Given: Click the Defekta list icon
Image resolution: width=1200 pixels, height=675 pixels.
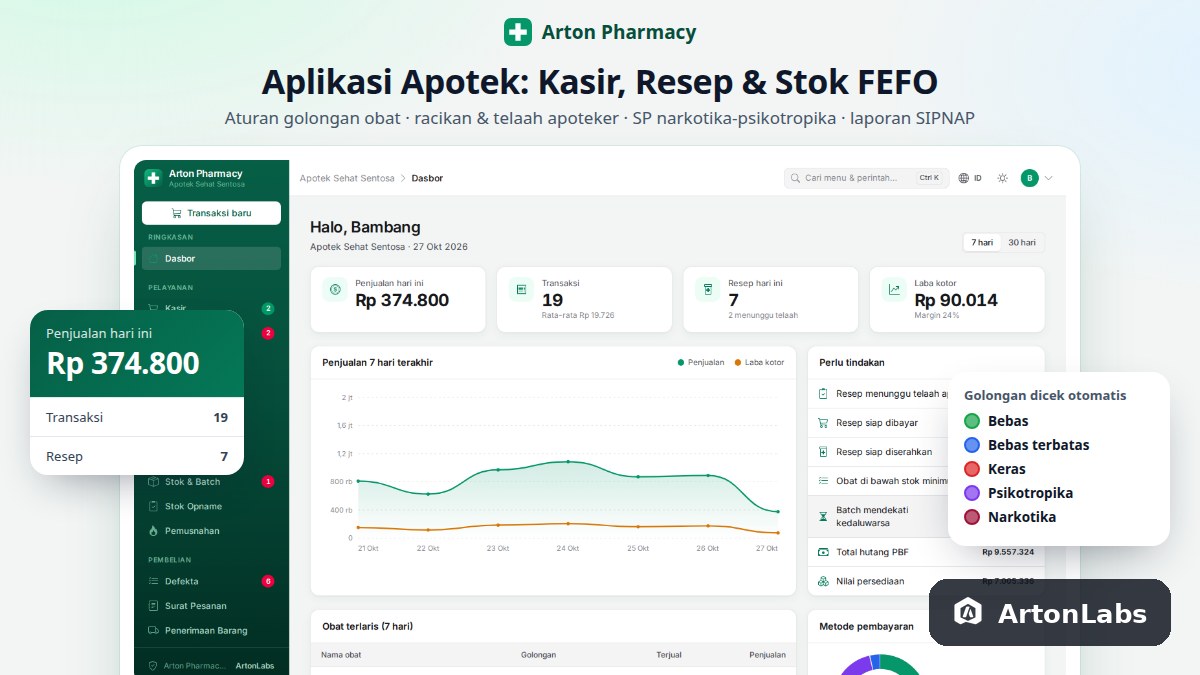Looking at the screenshot, I should [x=153, y=581].
